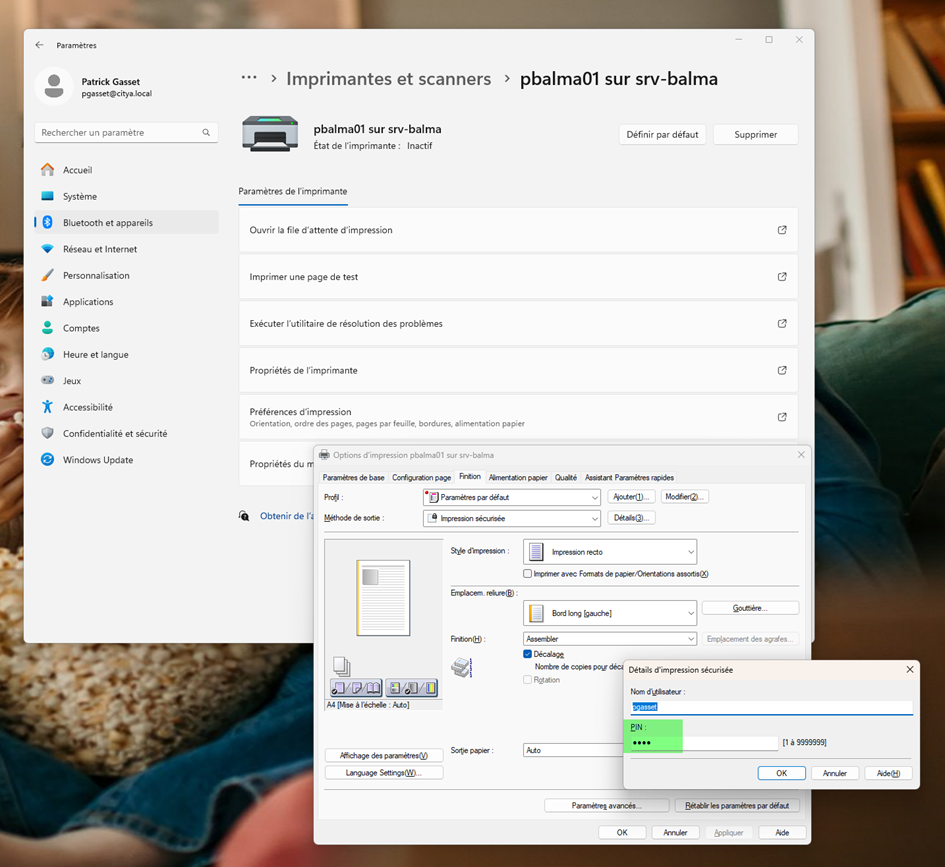Viewport: 945px width, 867px height.
Task: Click the breadcrumb ellipsis before Imprimantes et scanners
Action: (x=249, y=79)
